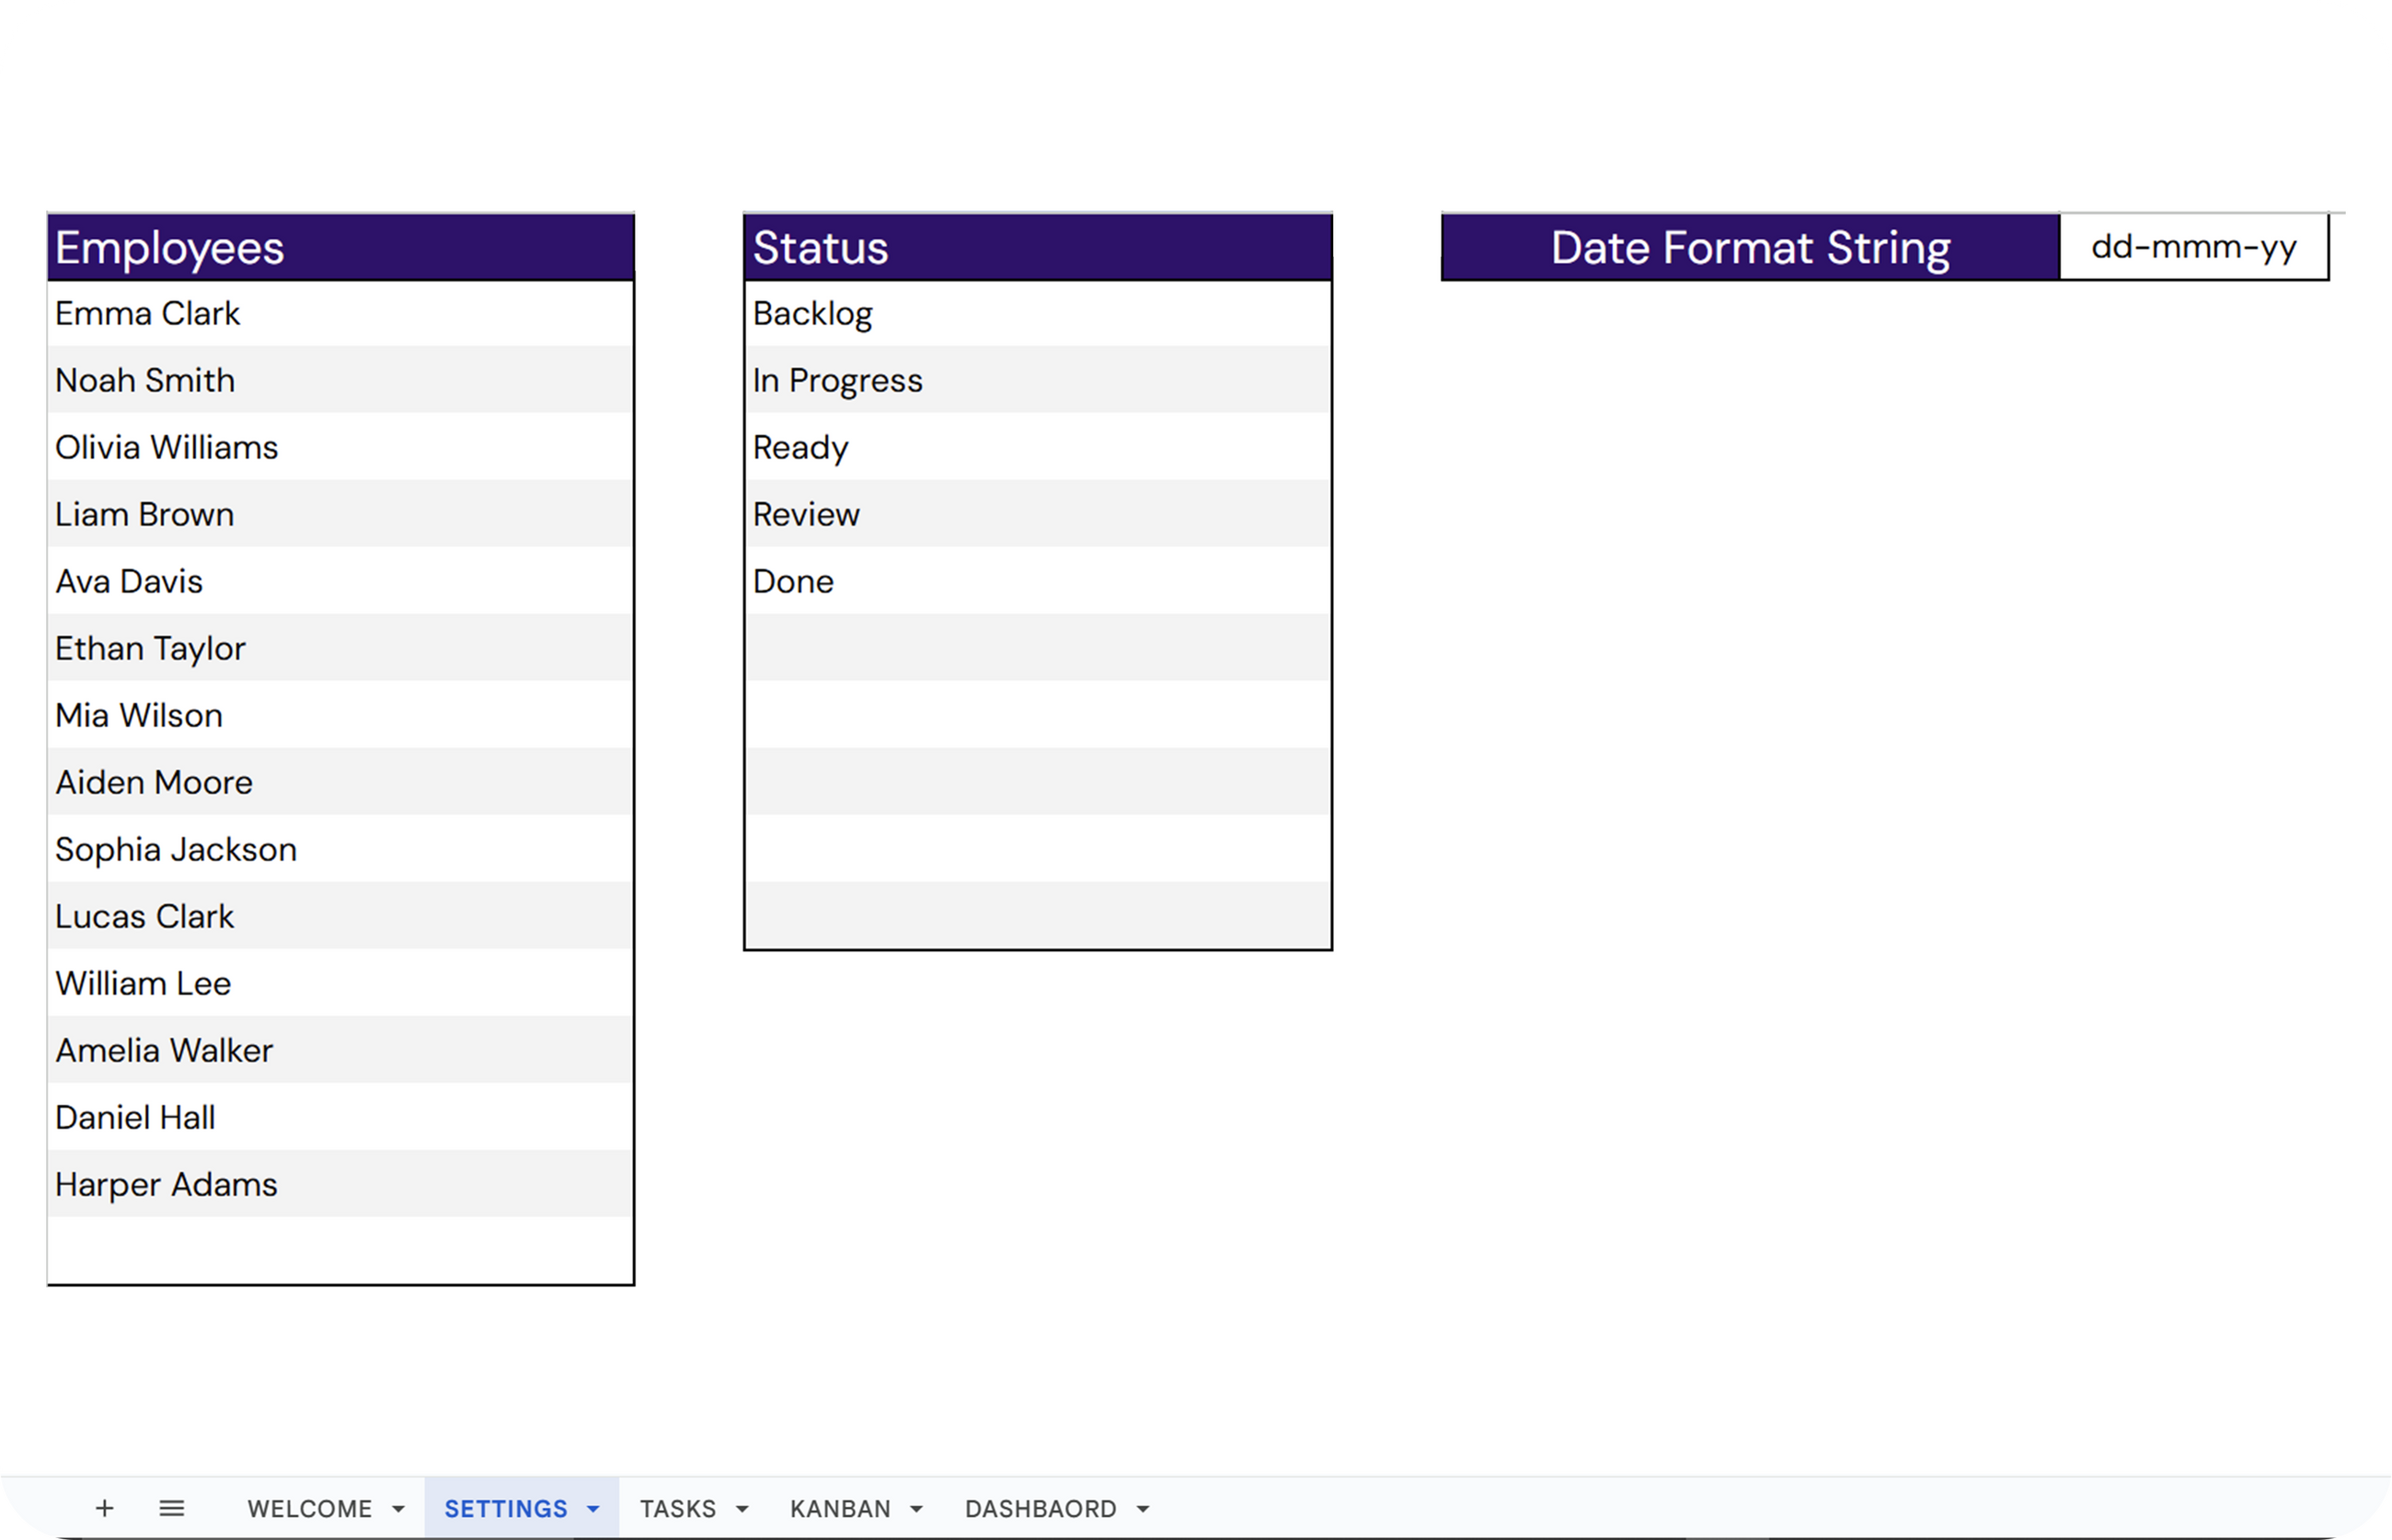Open the TASKS tab dropdown arrow
2392x1540 pixels.
click(x=742, y=1509)
